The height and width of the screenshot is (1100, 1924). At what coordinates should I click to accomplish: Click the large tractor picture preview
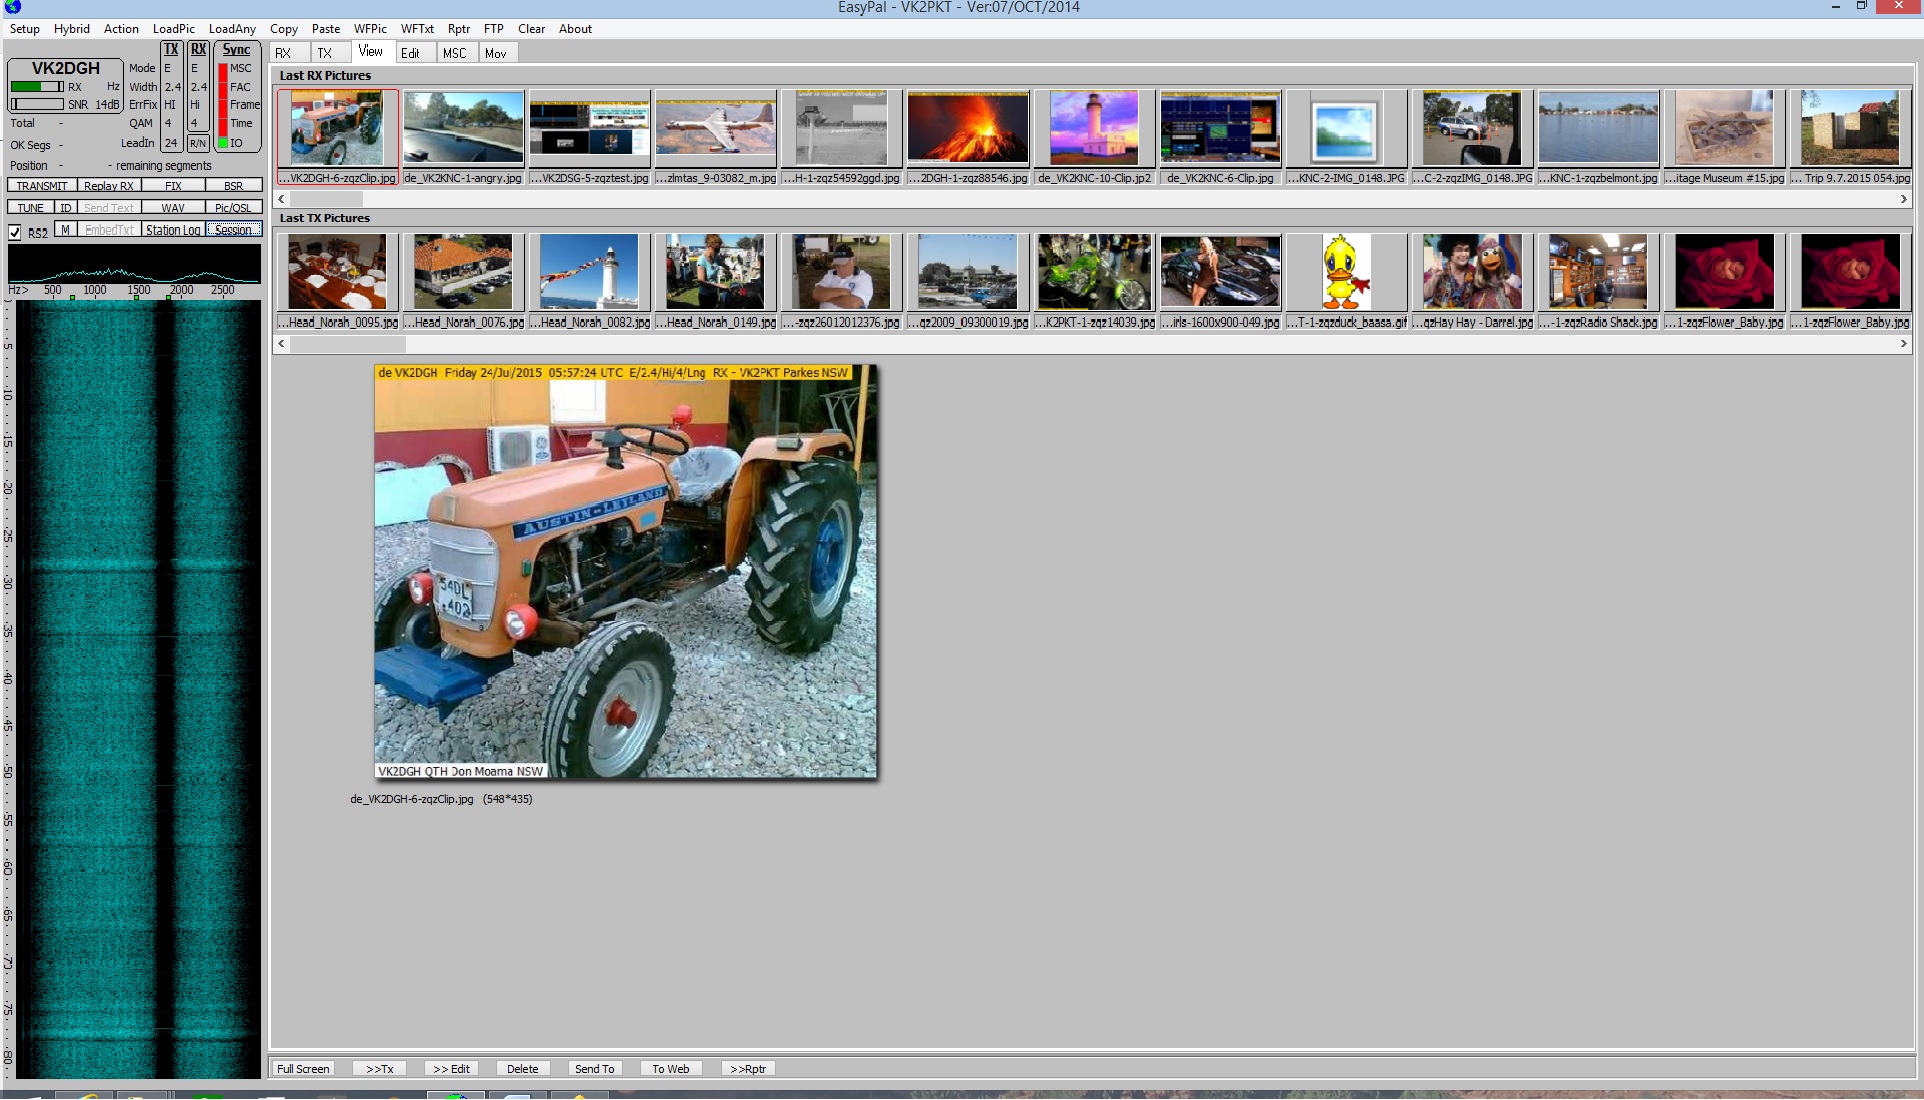point(625,572)
